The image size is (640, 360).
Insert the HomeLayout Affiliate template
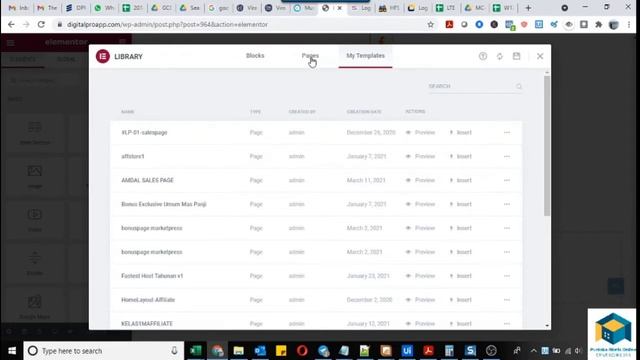coord(460,300)
